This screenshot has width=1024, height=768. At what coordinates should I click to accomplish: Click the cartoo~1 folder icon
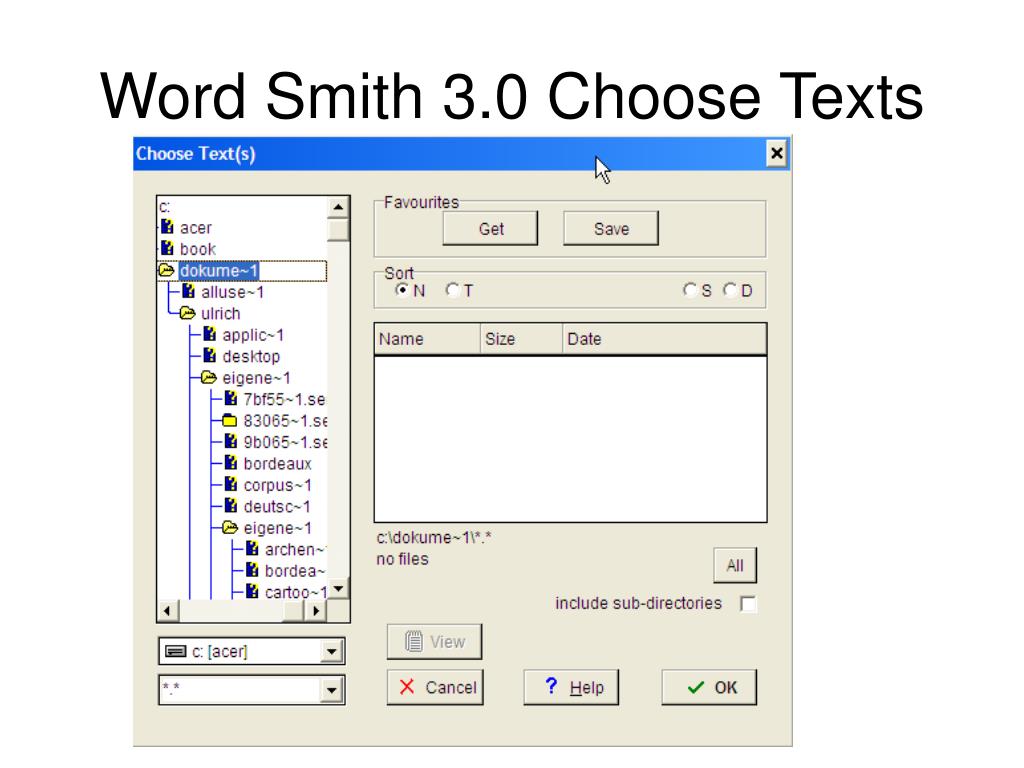click(253, 592)
